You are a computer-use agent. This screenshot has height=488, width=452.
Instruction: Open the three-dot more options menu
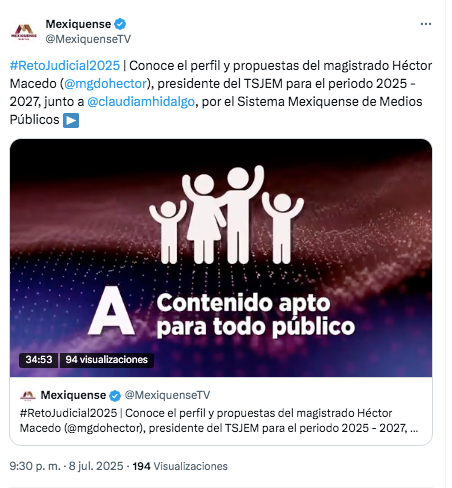pyautogui.click(x=426, y=24)
